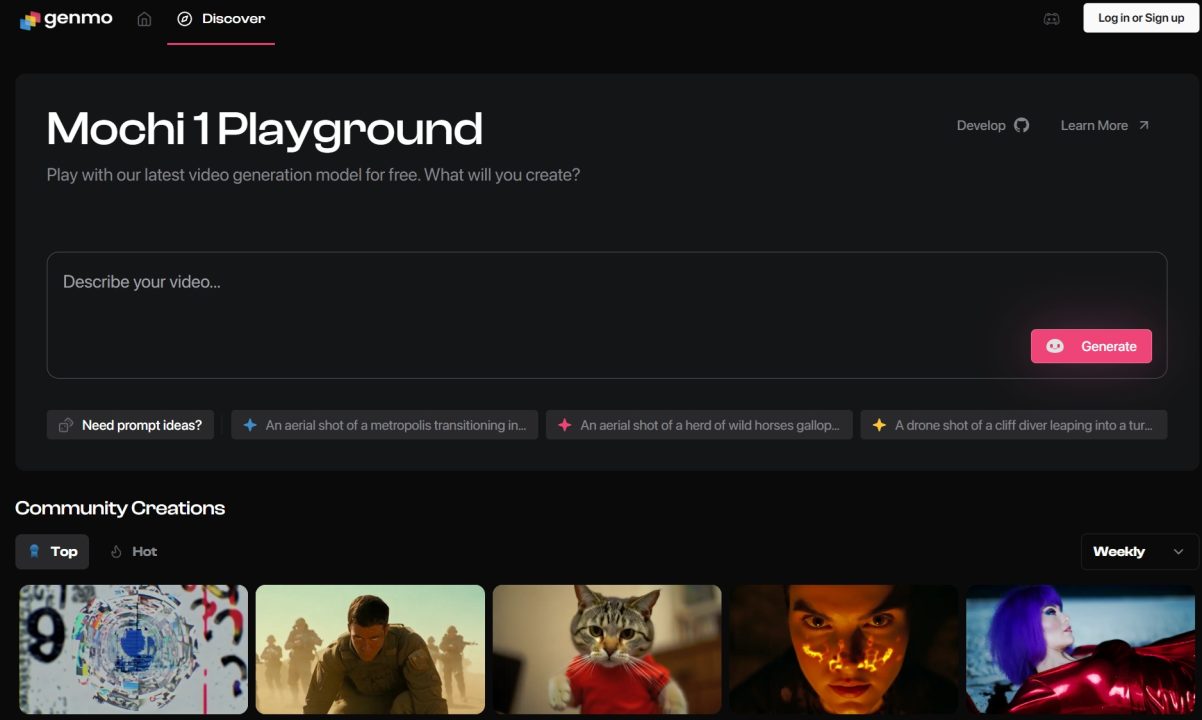Click the Genmo logo

pos(65,18)
